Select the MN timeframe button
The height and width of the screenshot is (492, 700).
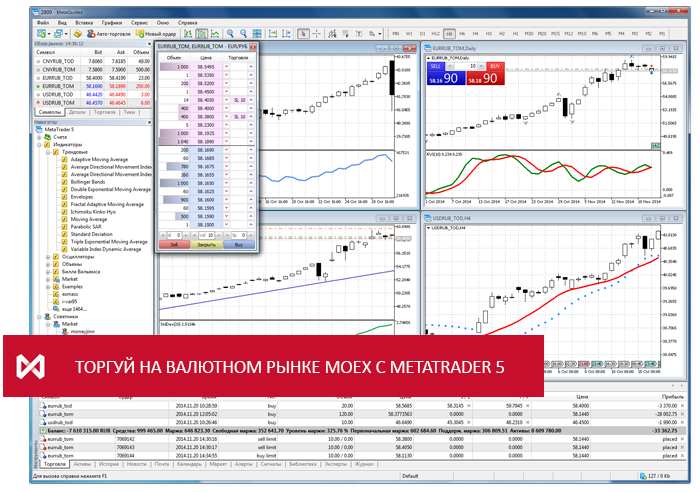click(396, 34)
